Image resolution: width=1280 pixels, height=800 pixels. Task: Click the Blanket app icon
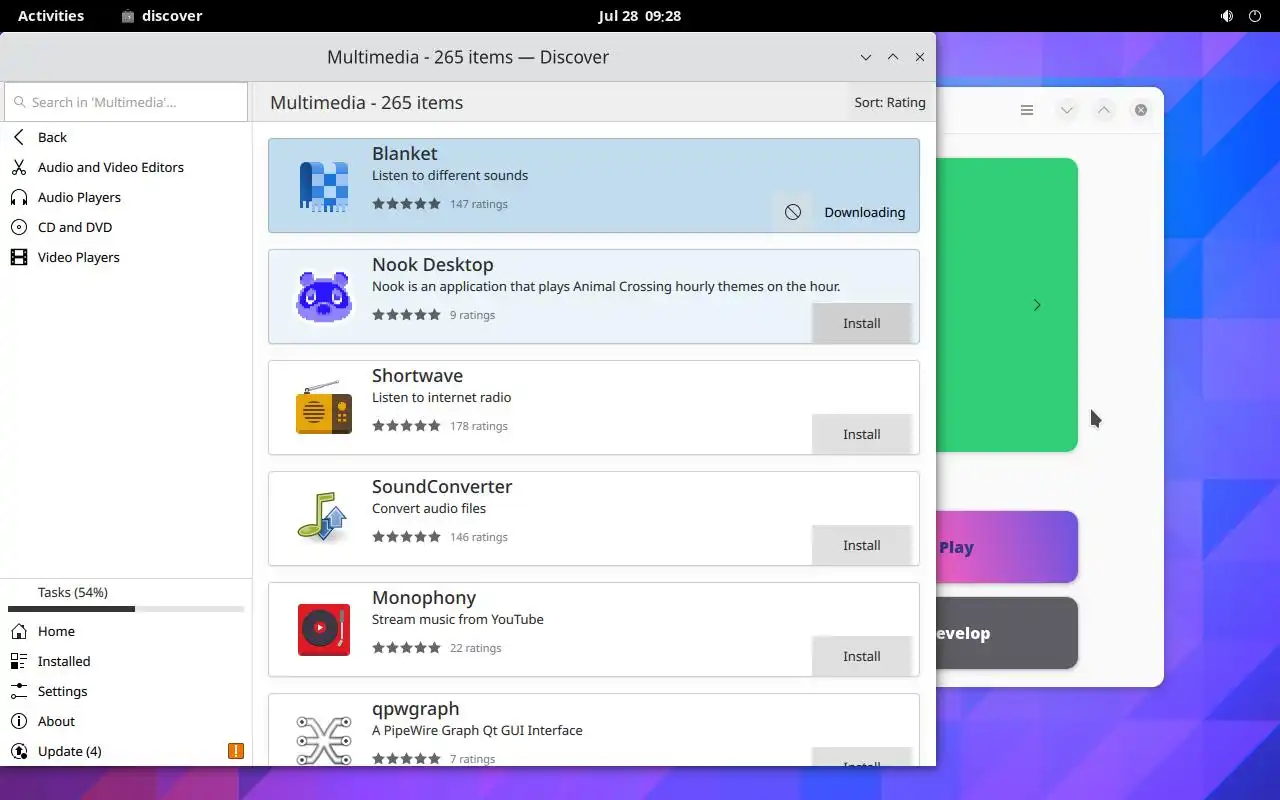[x=324, y=186]
